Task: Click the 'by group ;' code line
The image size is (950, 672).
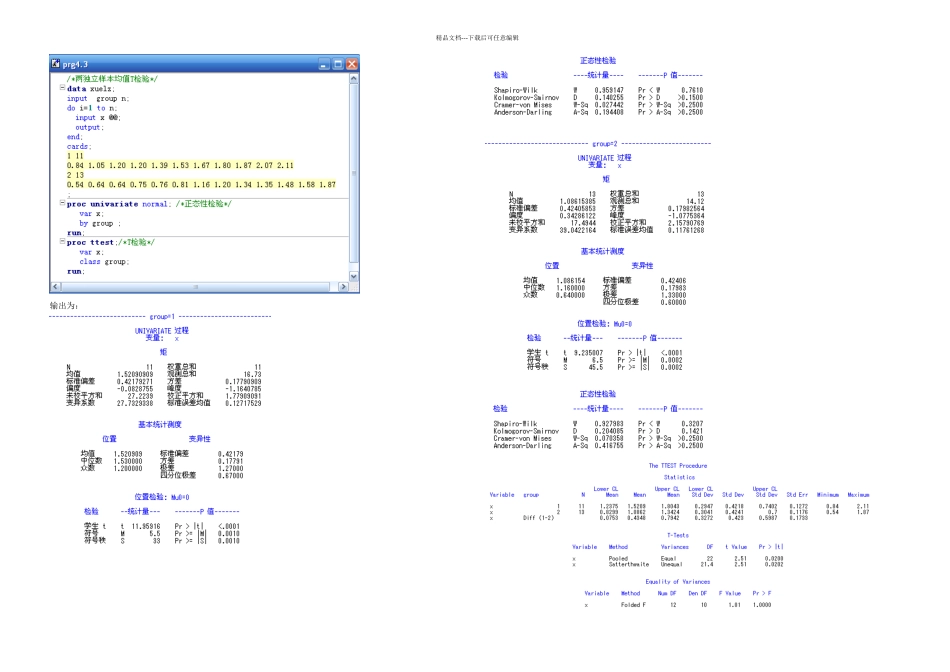Action: coord(100,223)
